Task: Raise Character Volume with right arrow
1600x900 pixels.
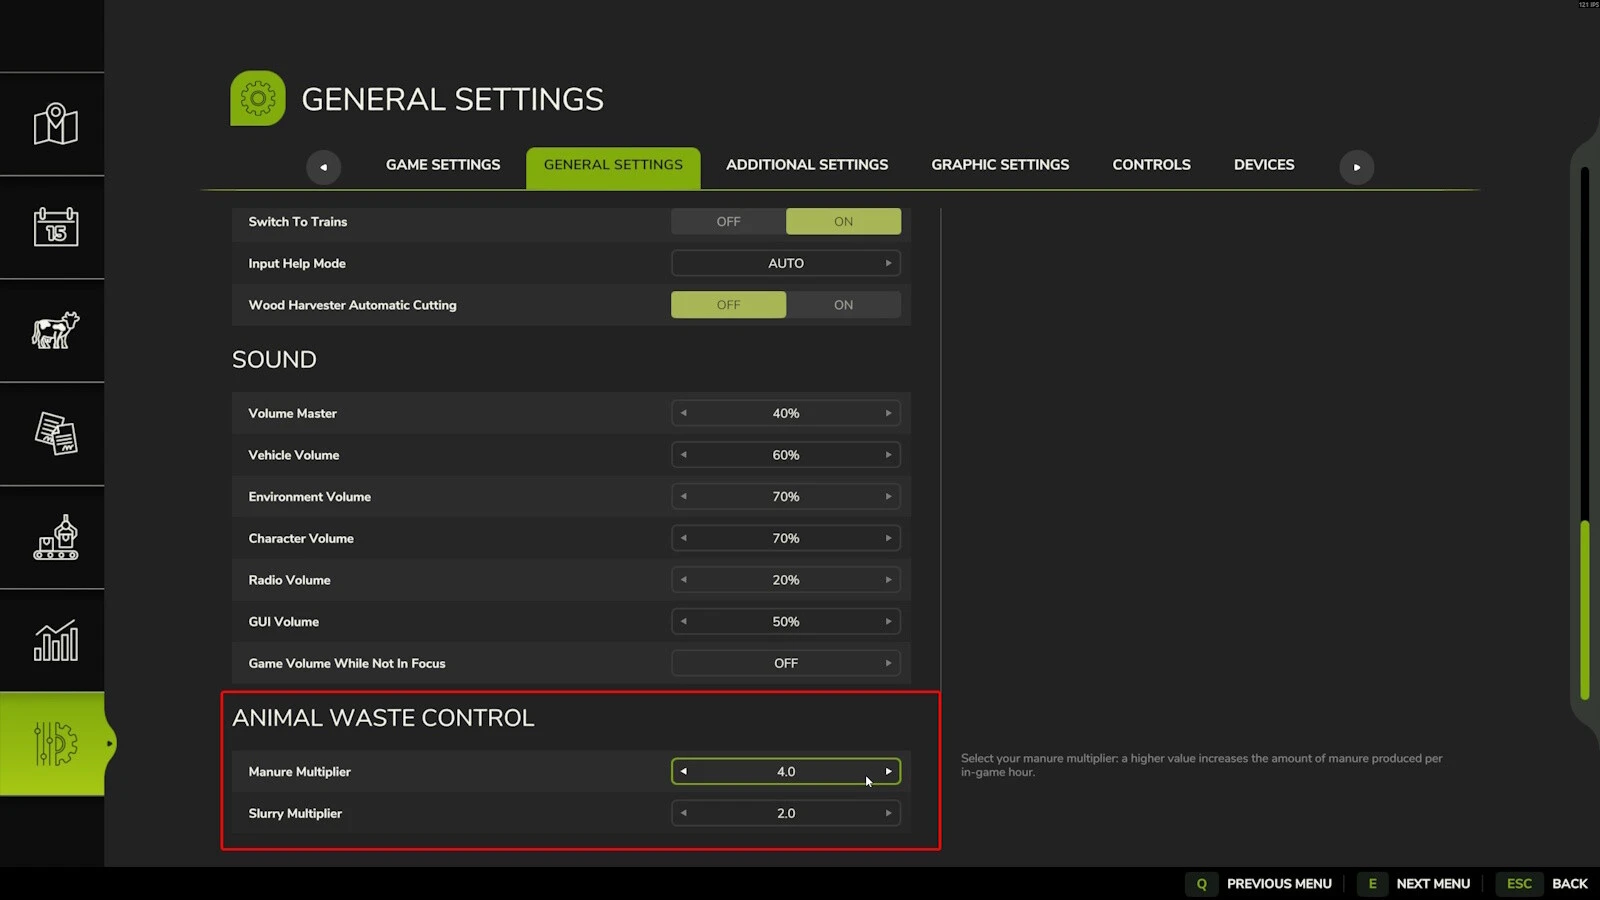Action: [888, 538]
